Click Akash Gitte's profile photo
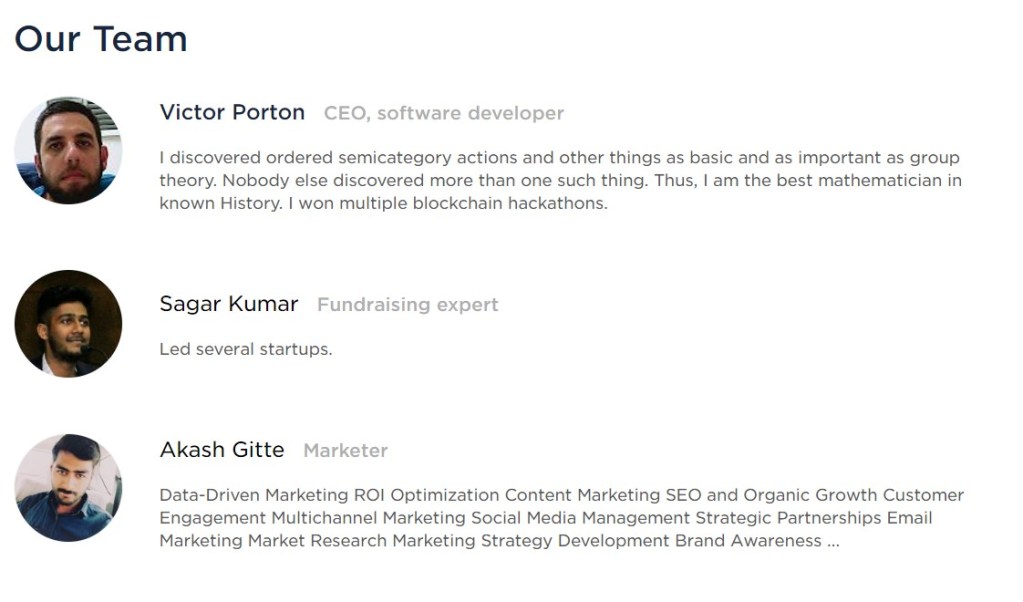This screenshot has height=602, width=1023. click(68, 487)
